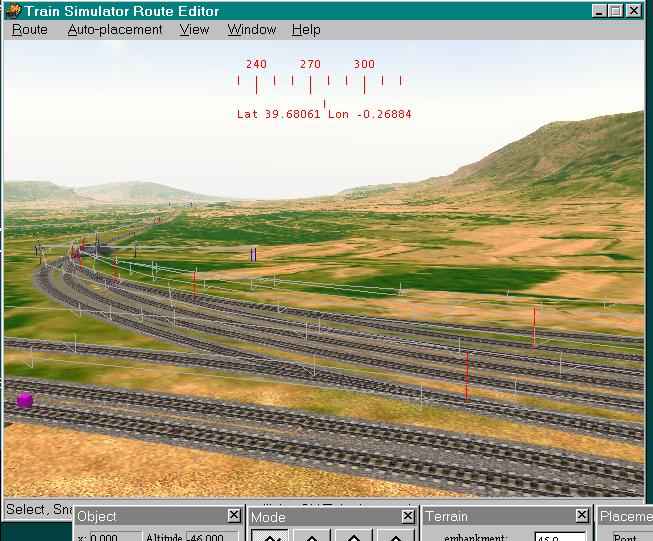Close the Terrain panel
The image size is (653, 541).
point(582,516)
